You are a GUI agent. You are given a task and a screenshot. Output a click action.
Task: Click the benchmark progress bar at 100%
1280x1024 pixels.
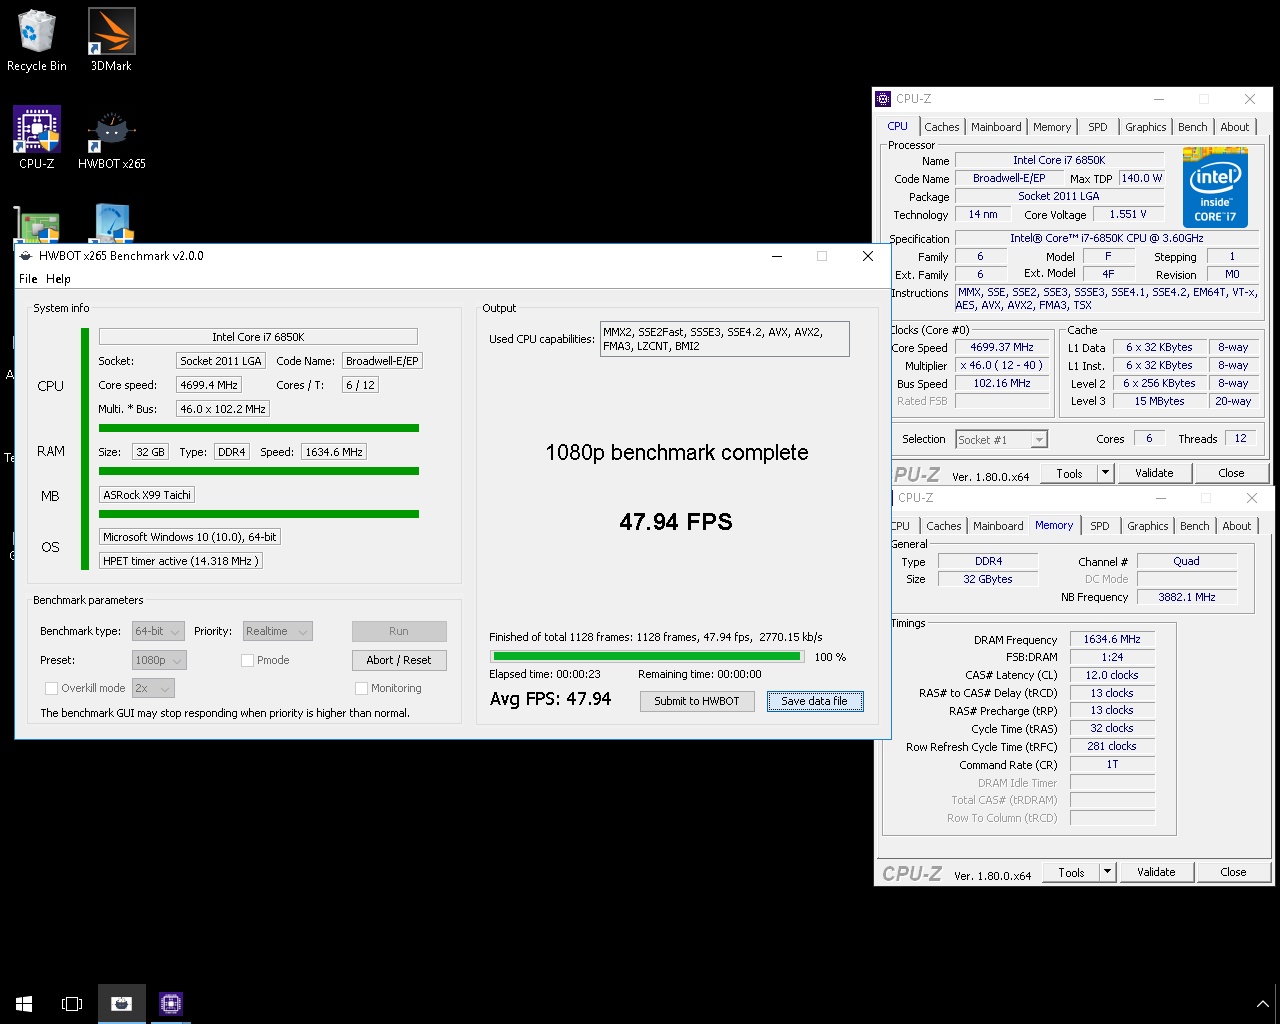point(646,657)
